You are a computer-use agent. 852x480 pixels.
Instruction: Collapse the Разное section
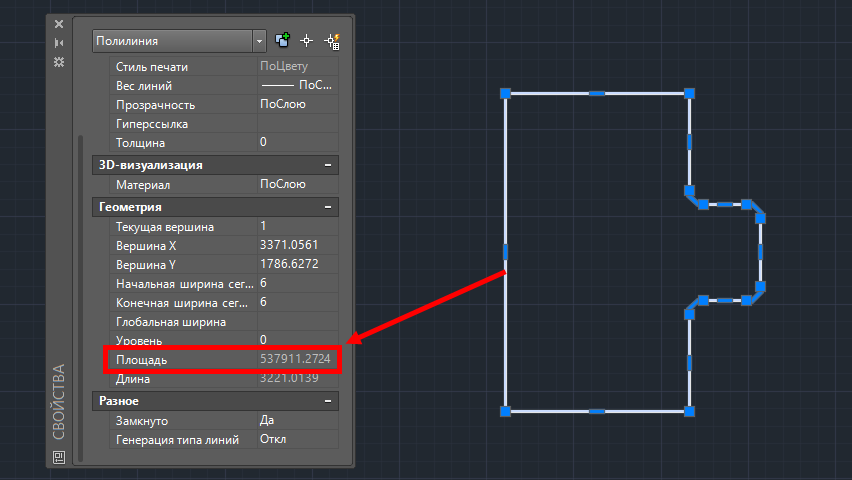[x=327, y=400]
